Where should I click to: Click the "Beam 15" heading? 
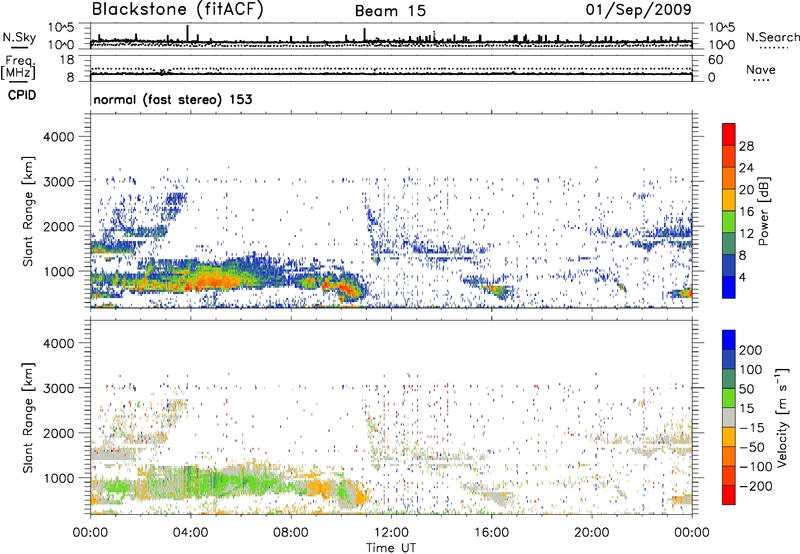(x=390, y=11)
